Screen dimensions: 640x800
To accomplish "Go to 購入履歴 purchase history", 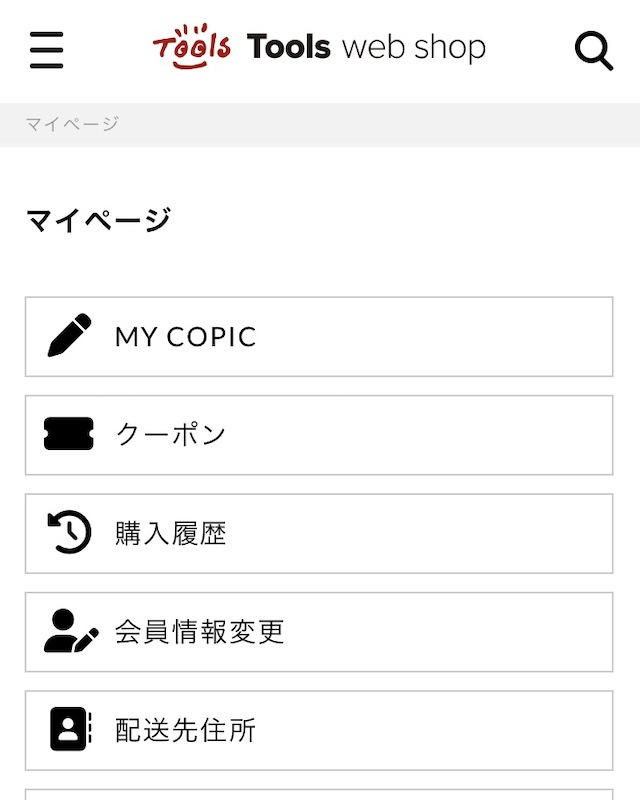I will point(319,534).
